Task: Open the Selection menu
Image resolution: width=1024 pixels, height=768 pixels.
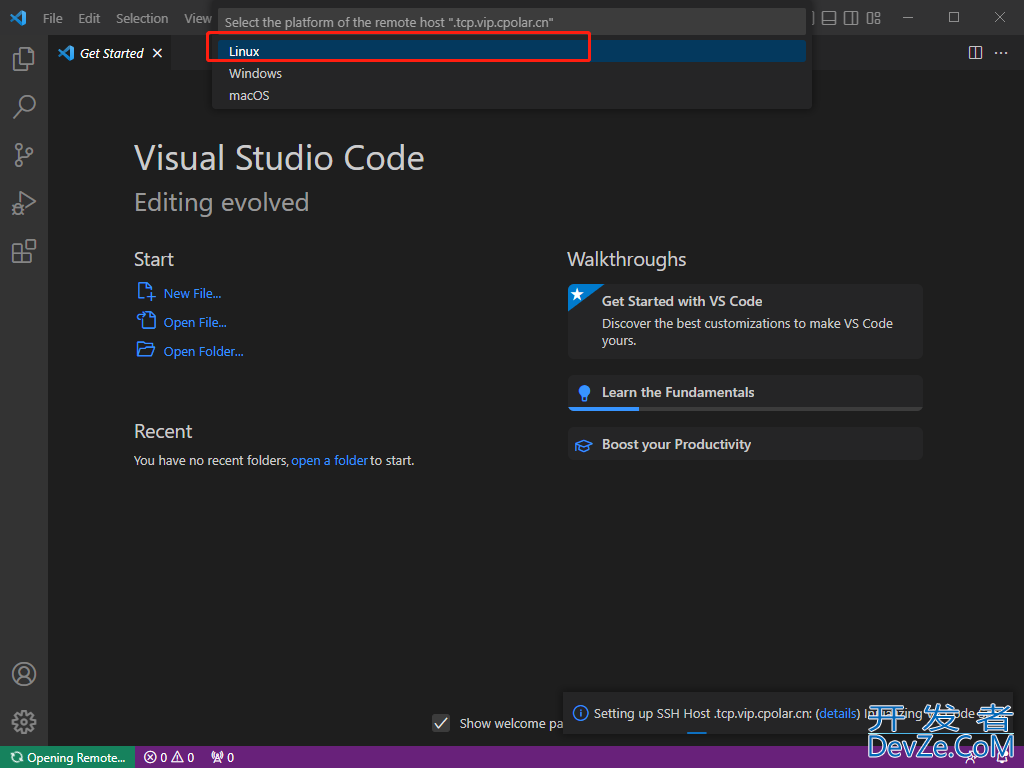Action: click(x=142, y=18)
